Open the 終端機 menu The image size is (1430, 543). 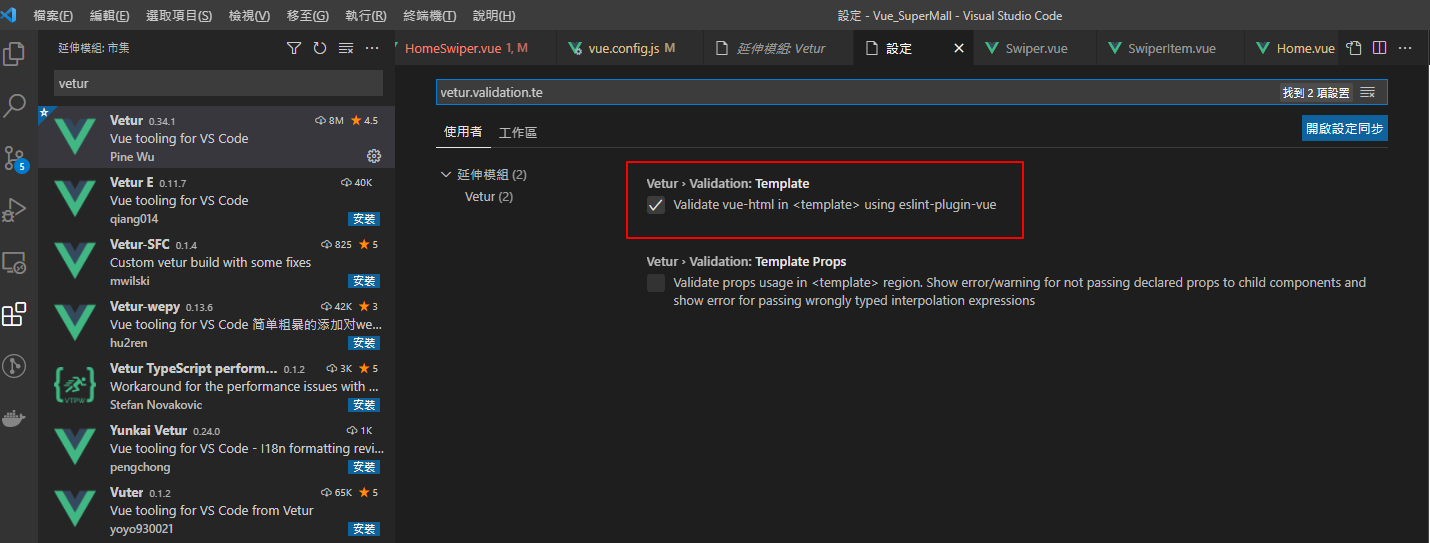tap(430, 16)
